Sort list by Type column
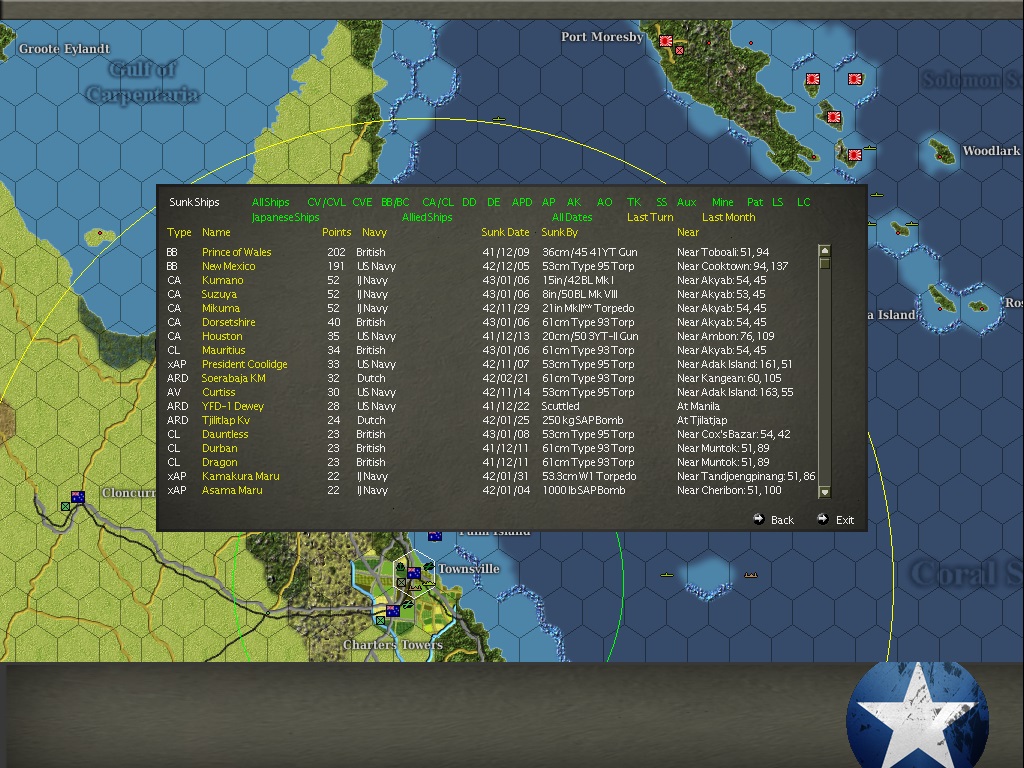 (179, 232)
